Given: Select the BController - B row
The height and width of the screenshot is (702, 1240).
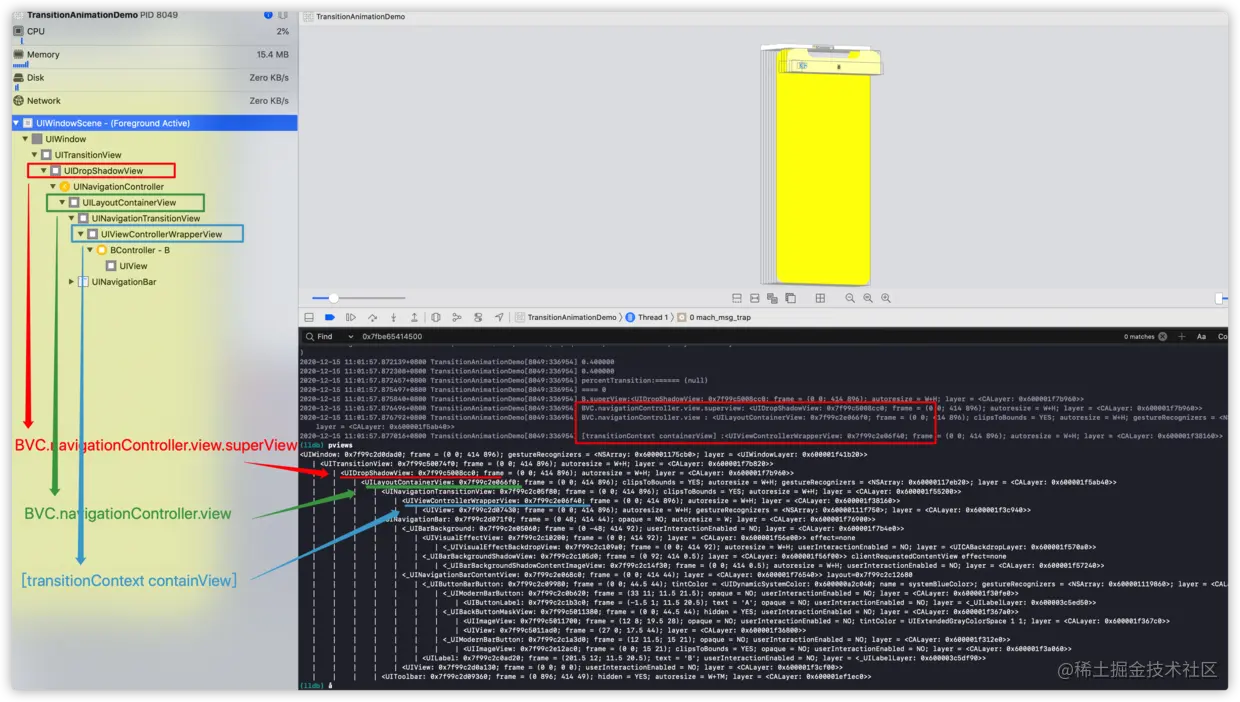Looking at the screenshot, I should coord(154,250).
